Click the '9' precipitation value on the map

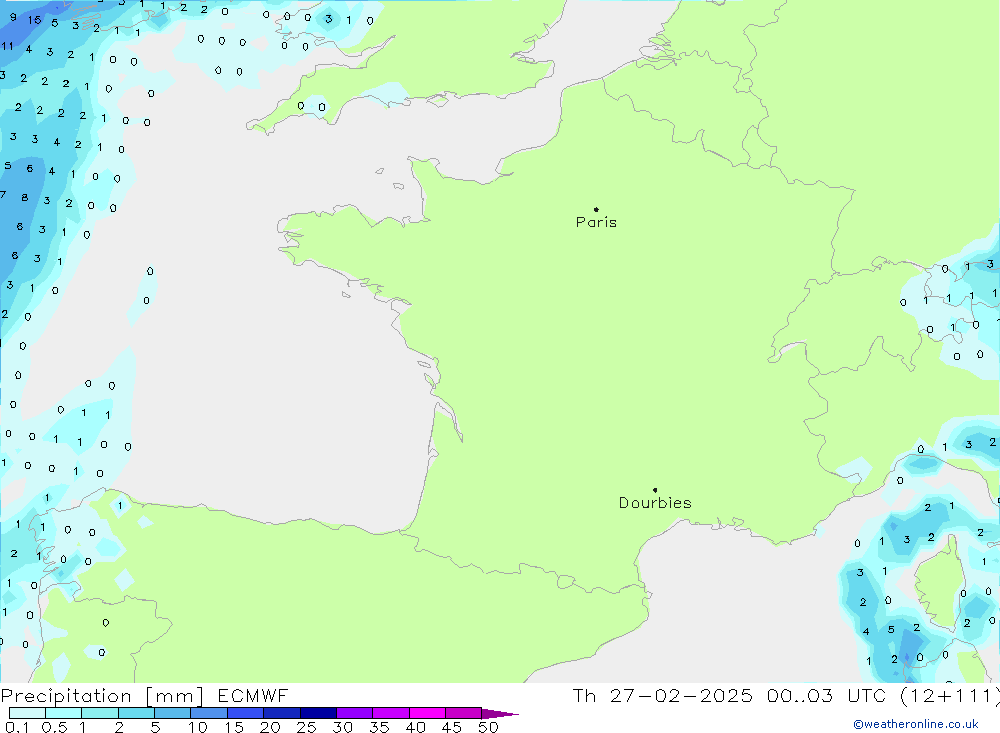coord(13,17)
